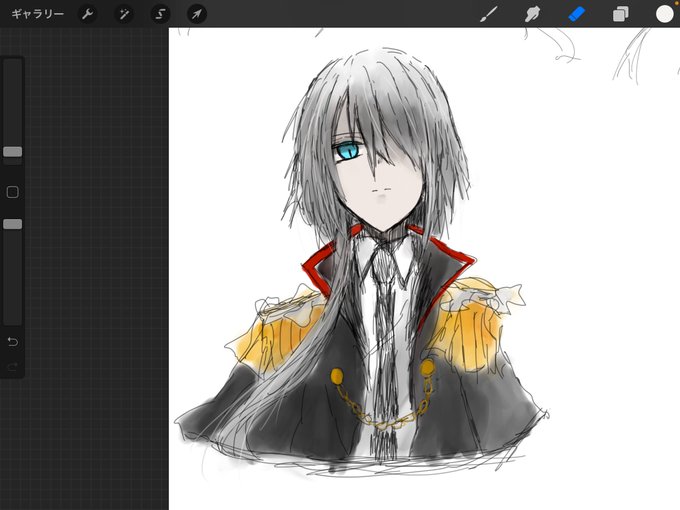The width and height of the screenshot is (680, 510).
Task: Select the Paint brush tool
Action: [x=489, y=14]
